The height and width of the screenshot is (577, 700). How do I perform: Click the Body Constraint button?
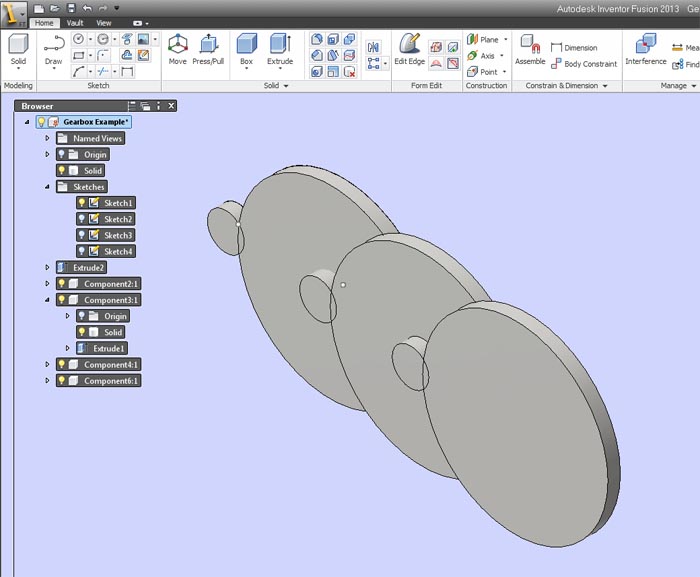pos(584,64)
